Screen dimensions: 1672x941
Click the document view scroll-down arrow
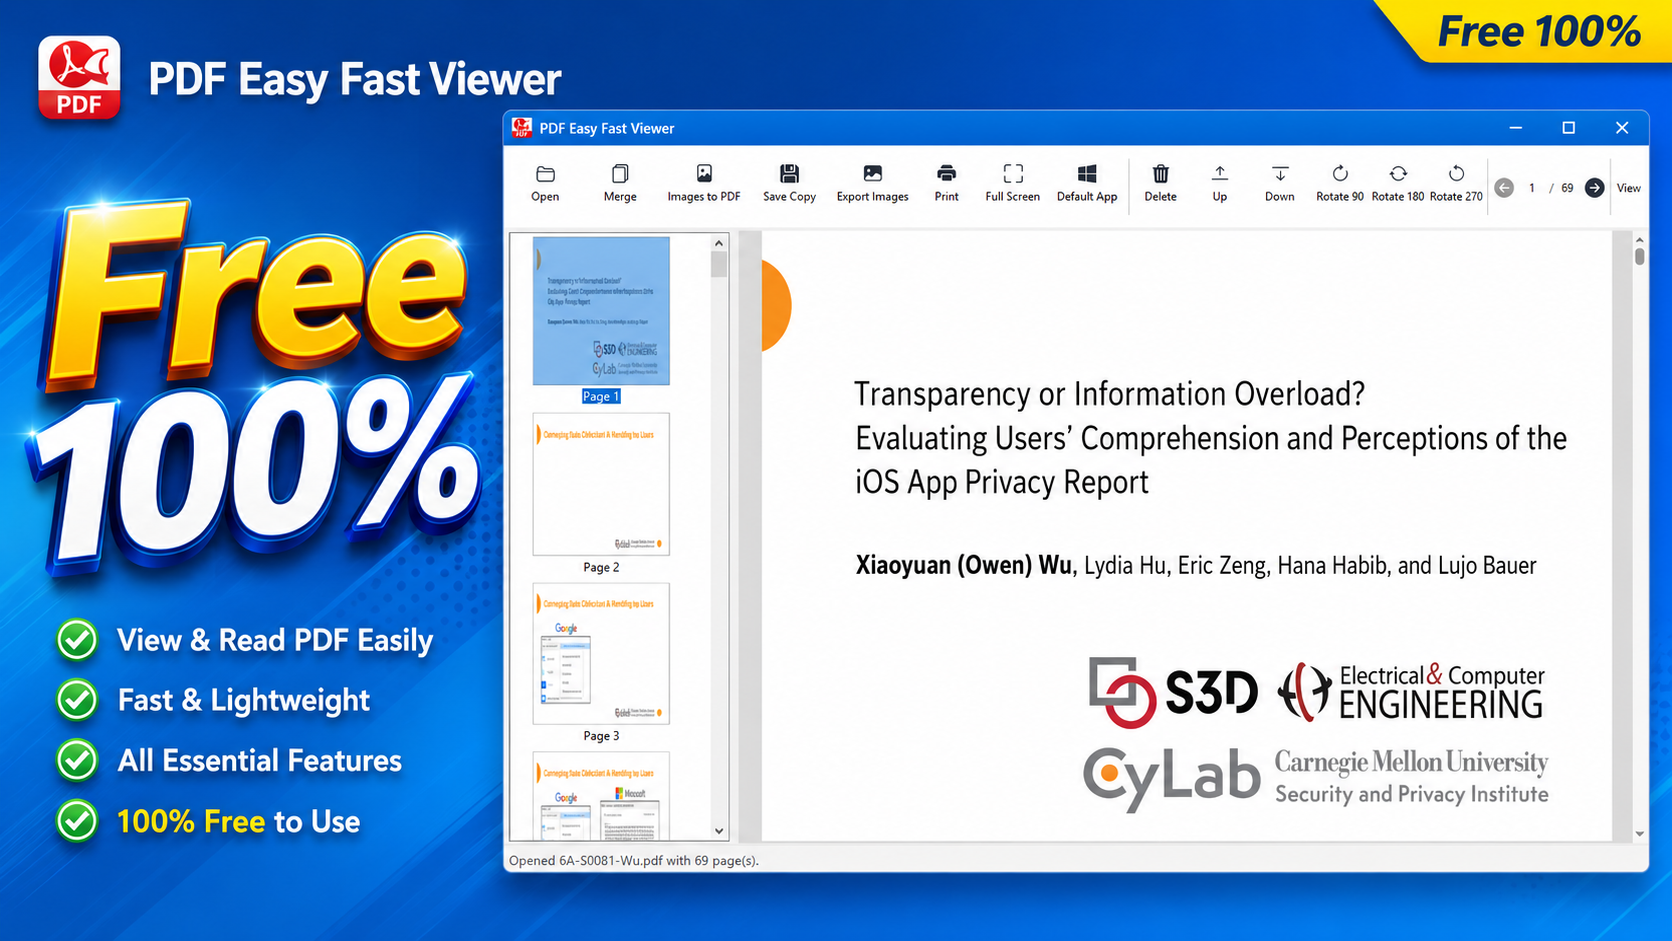coord(1639,833)
